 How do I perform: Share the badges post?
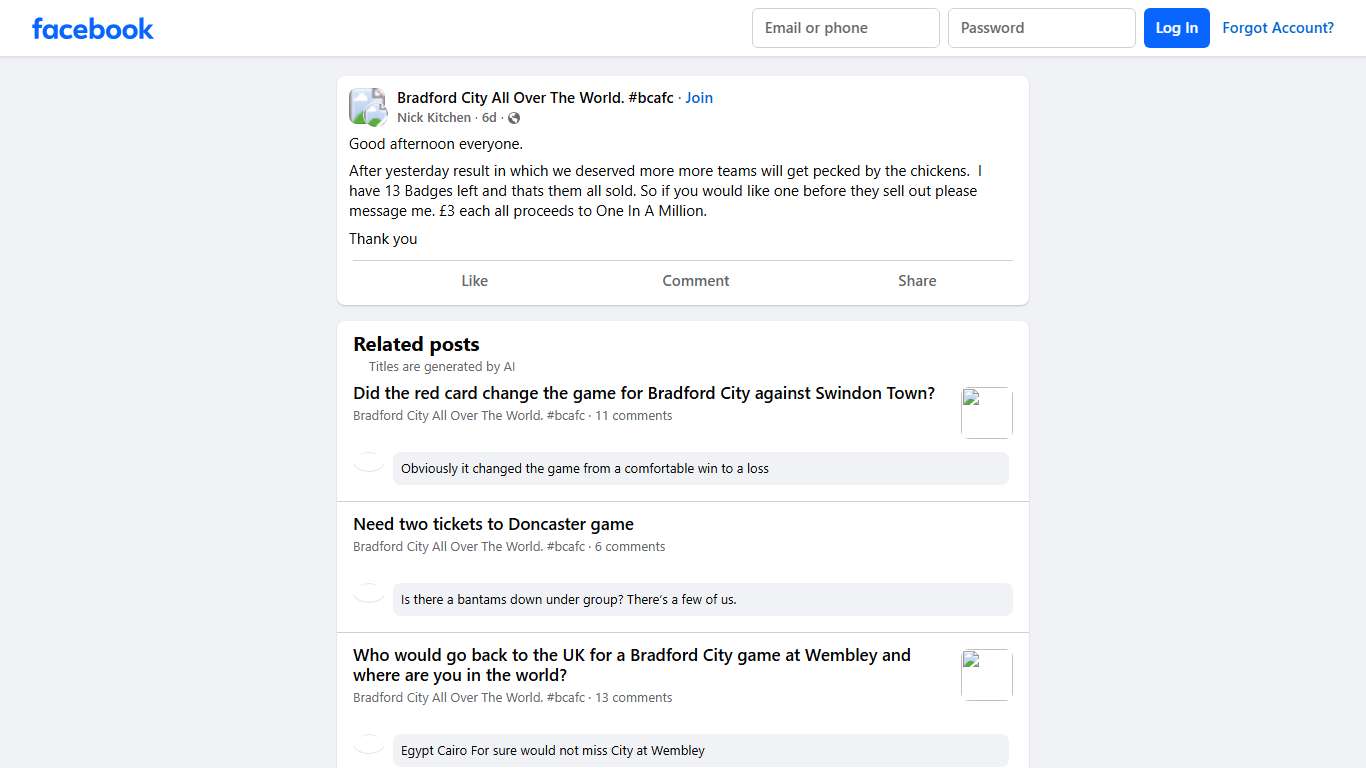[x=916, y=281]
